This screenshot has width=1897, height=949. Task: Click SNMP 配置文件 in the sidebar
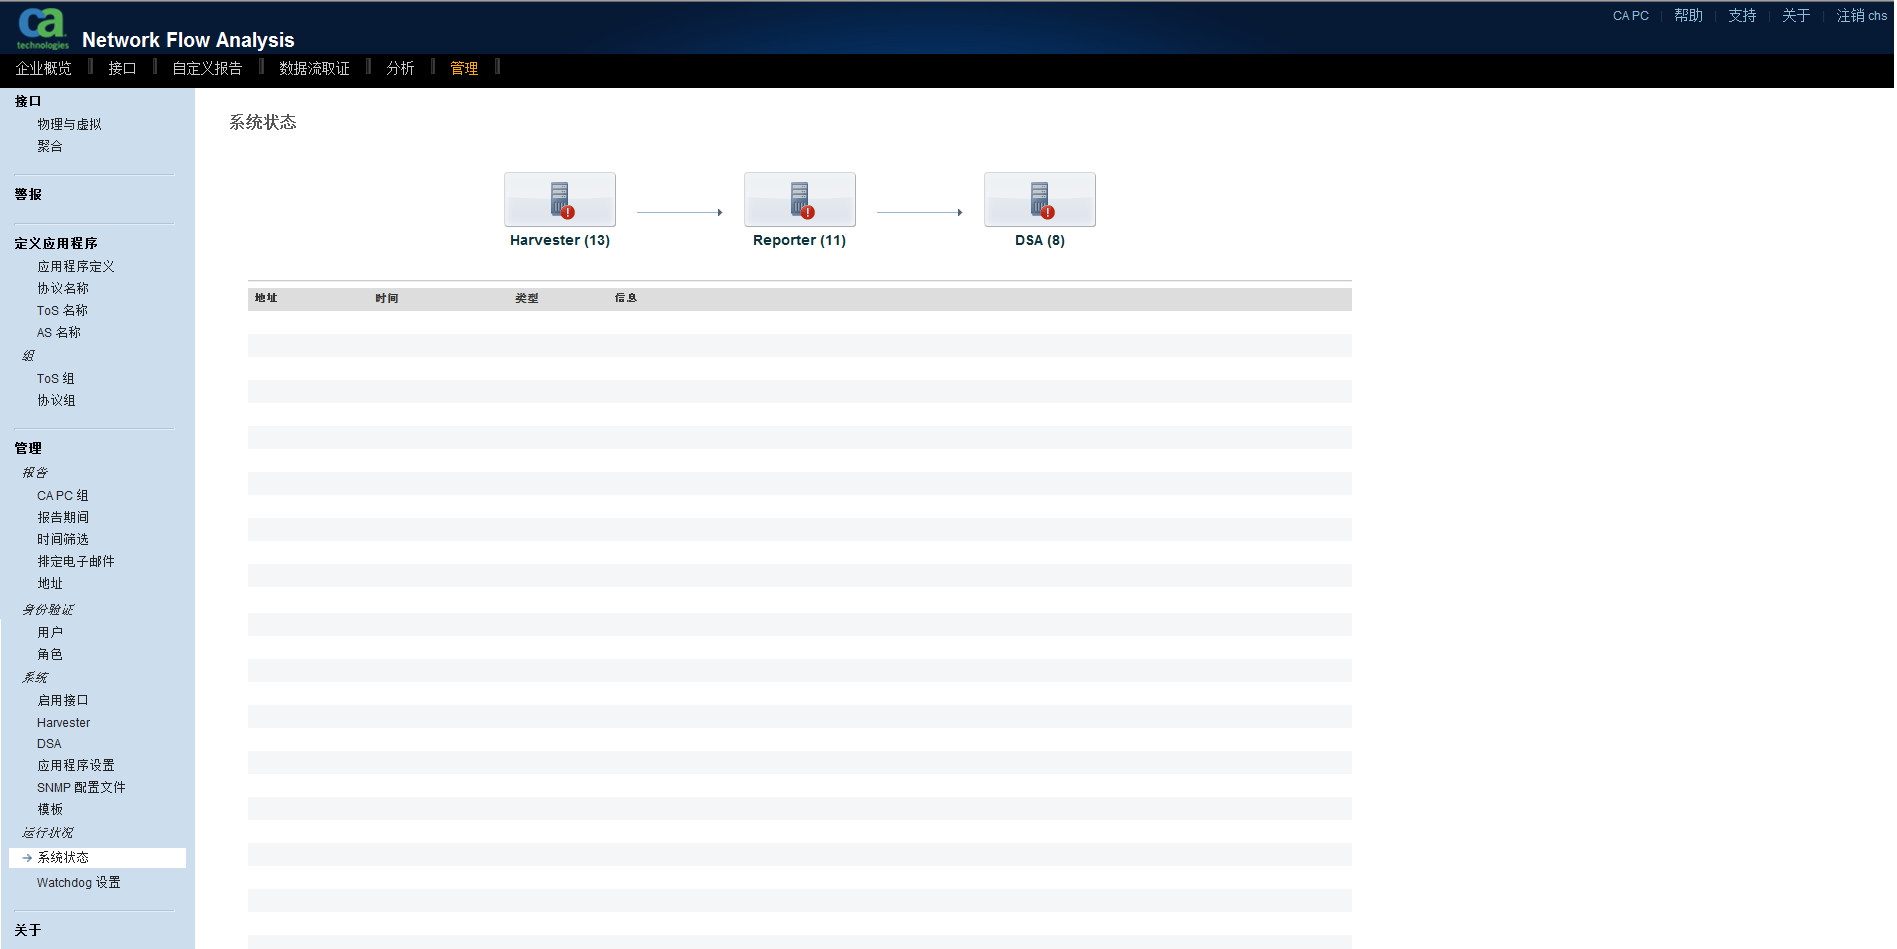pos(81,787)
